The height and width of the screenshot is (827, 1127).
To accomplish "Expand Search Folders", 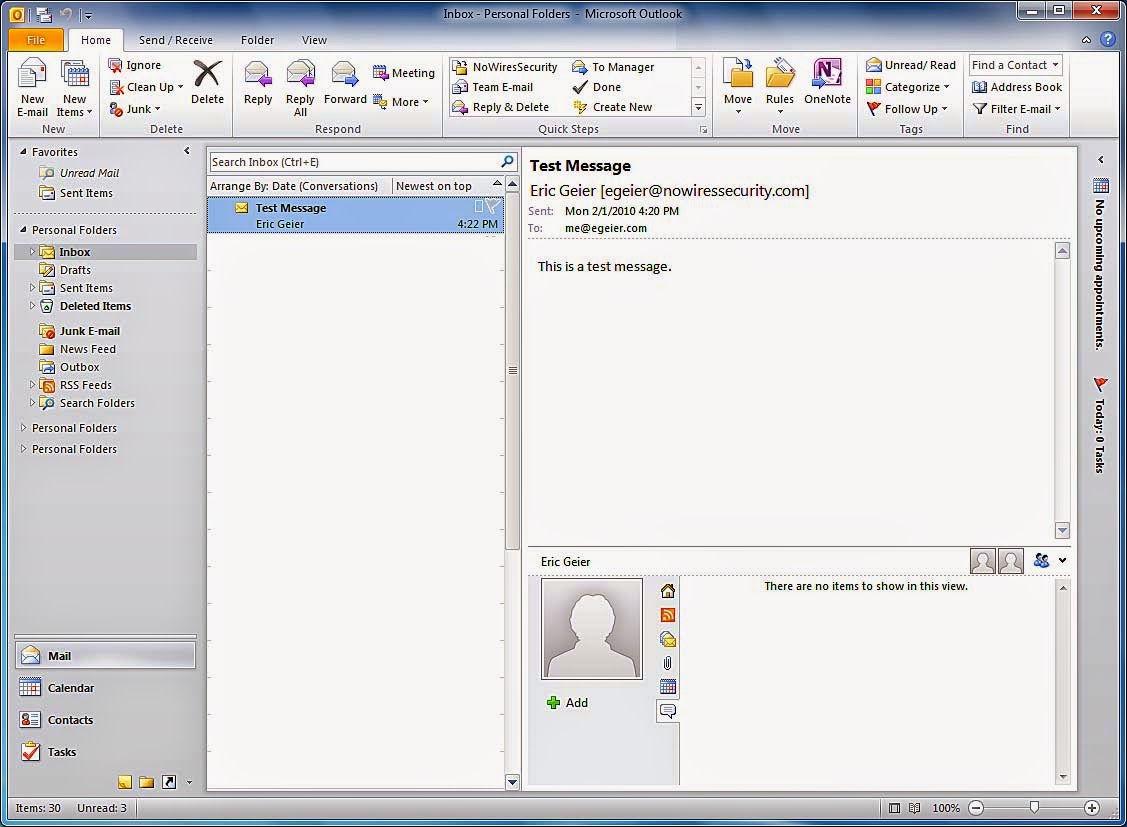I will tap(32, 402).
